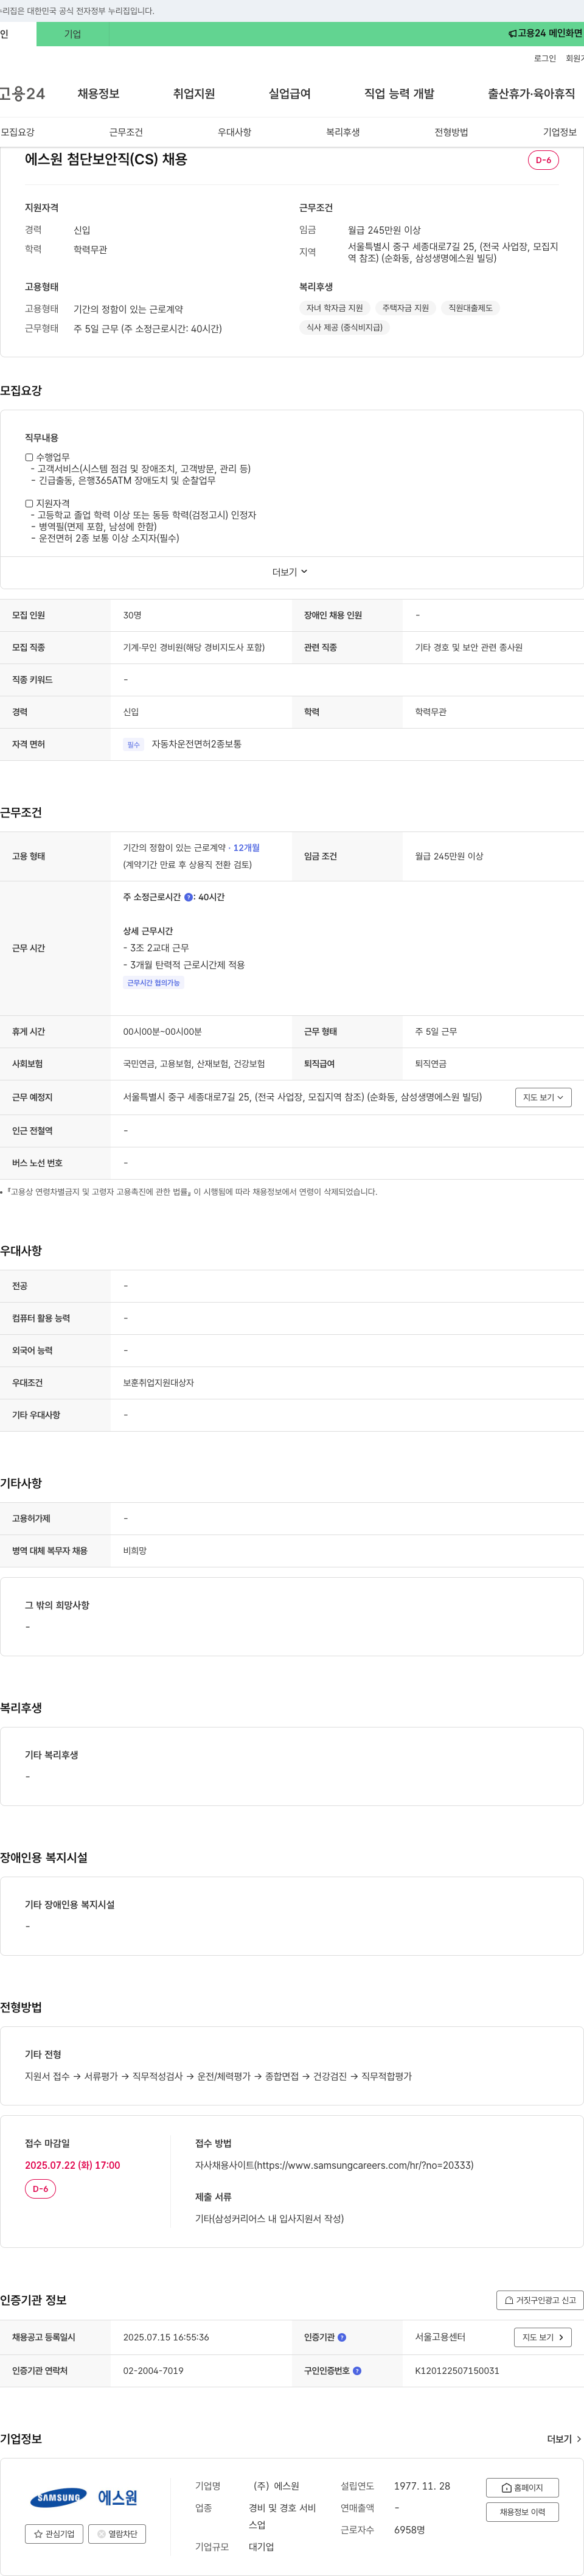Jump to the 모집요강 section tab
Screen dimensions: 584x2576
18,132
